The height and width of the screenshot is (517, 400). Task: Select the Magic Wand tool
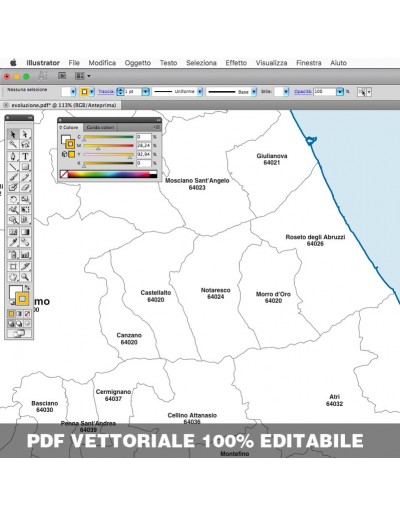coord(13,144)
